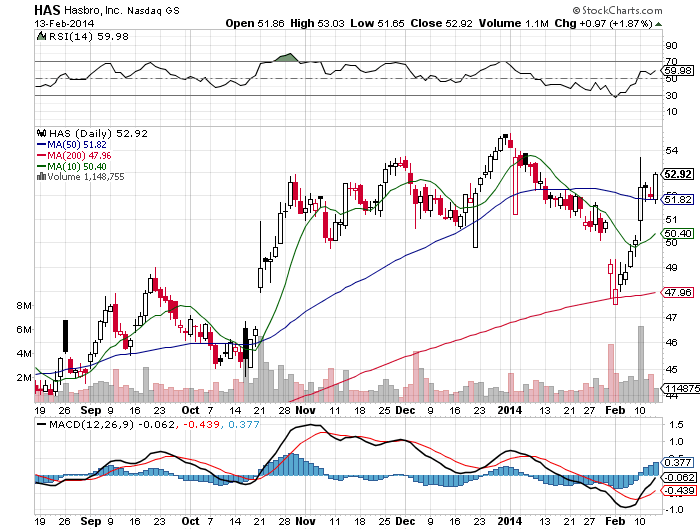Click the 54 price axis label
This screenshot has height=530, width=700.
coord(671,150)
